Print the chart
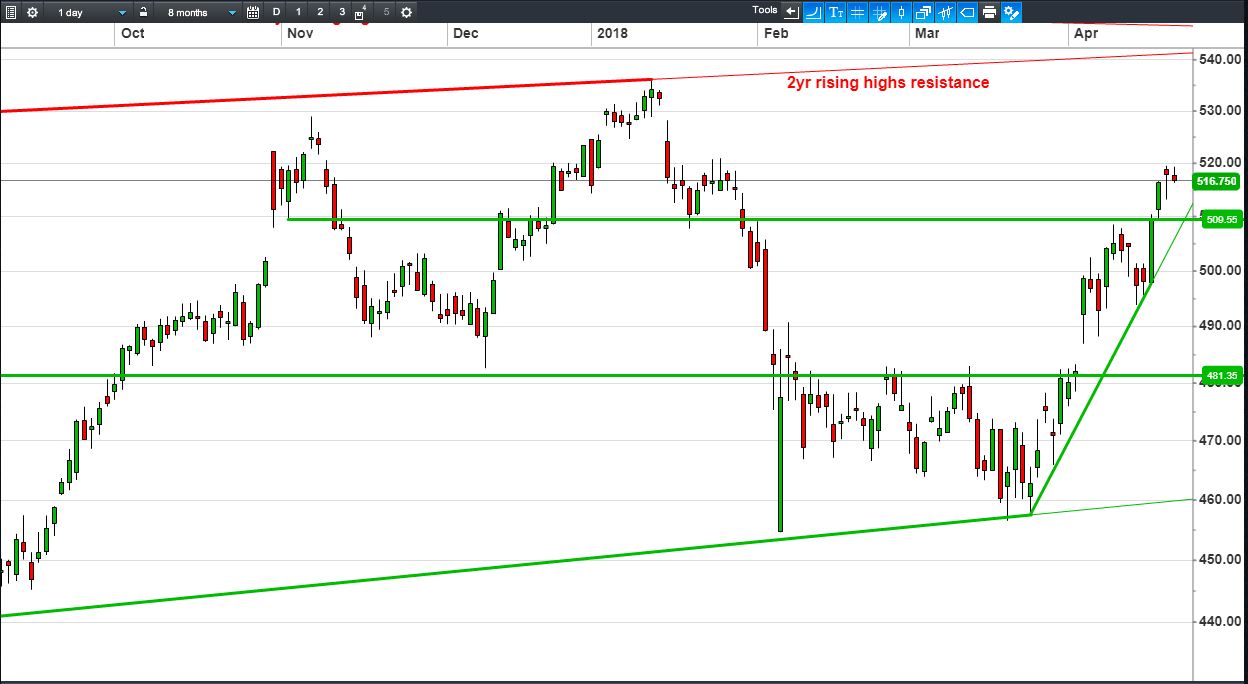 (989, 12)
